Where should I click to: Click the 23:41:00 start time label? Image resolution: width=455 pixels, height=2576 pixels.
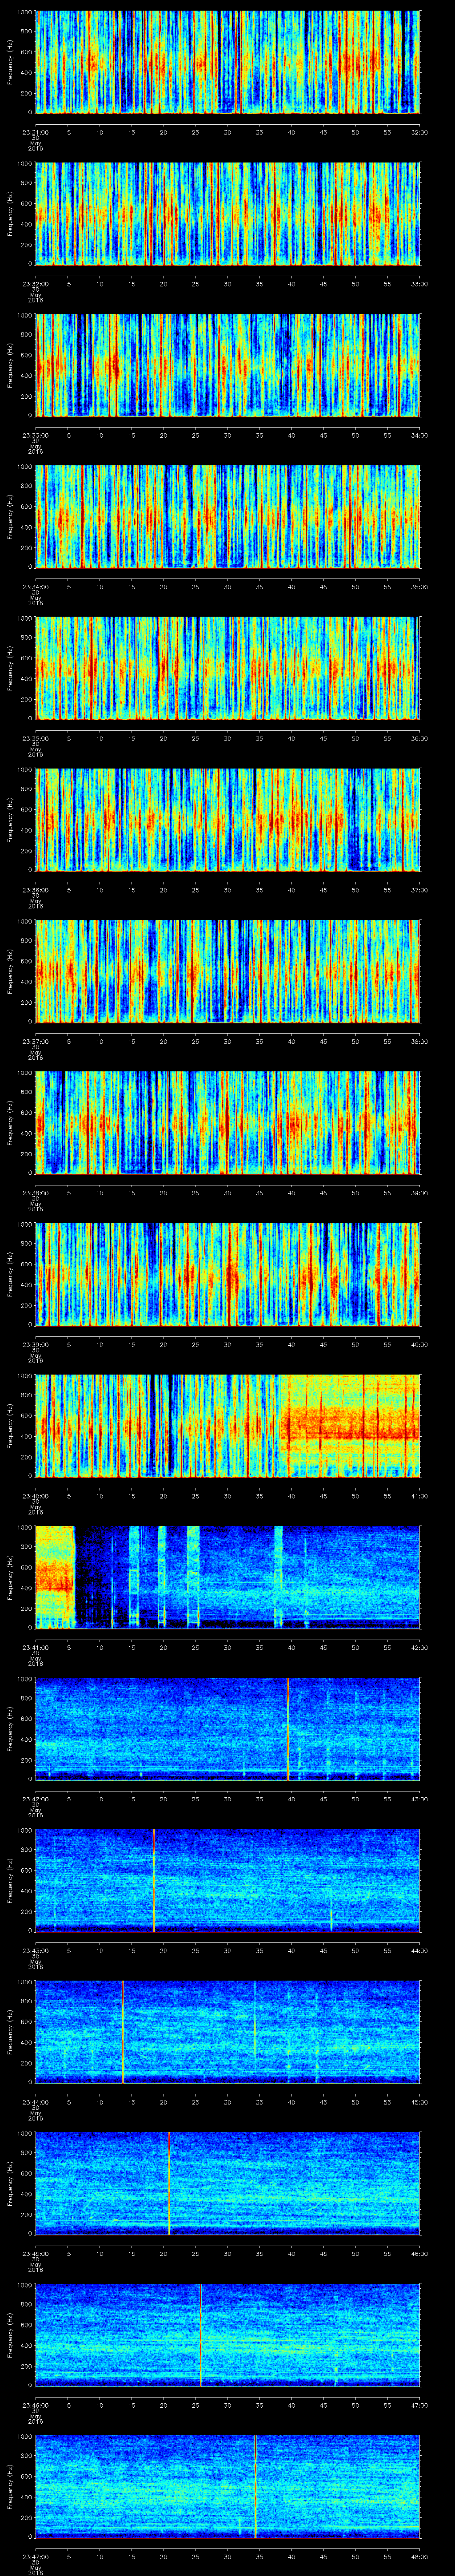35,1647
